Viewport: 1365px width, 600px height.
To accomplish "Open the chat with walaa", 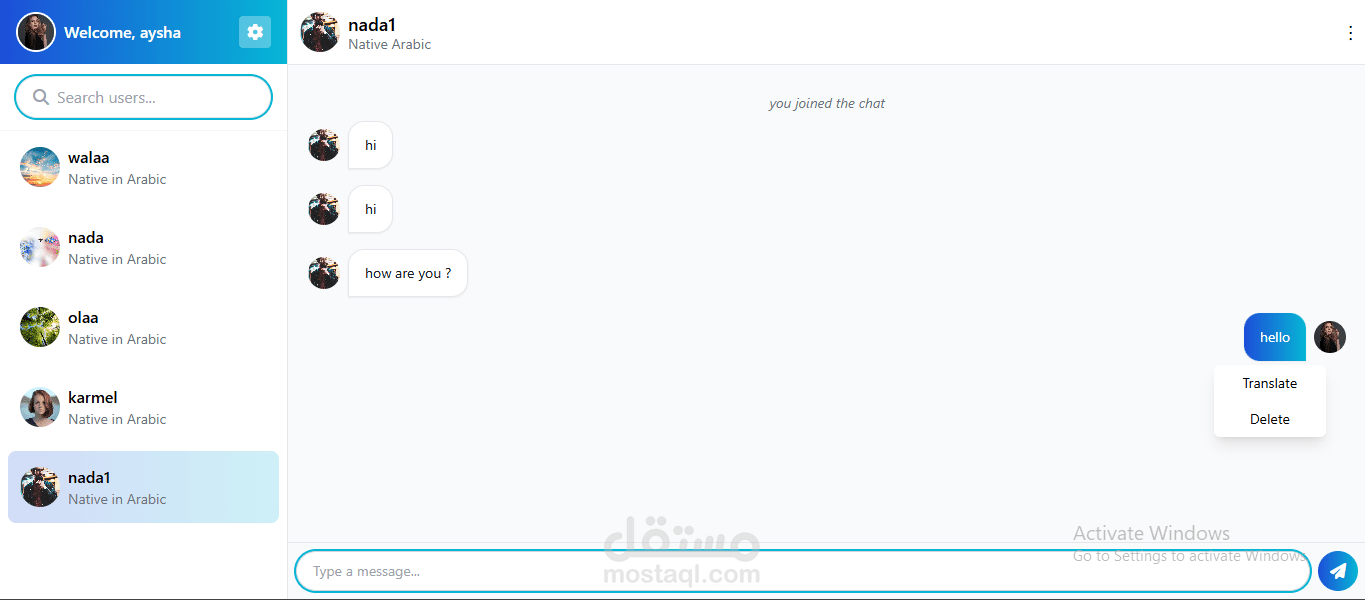I will click(143, 167).
